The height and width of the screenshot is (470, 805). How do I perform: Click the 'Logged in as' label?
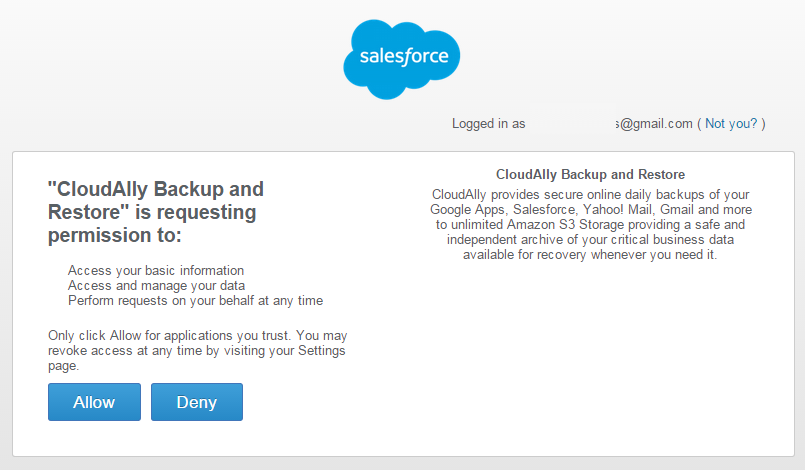pyautogui.click(x=488, y=124)
